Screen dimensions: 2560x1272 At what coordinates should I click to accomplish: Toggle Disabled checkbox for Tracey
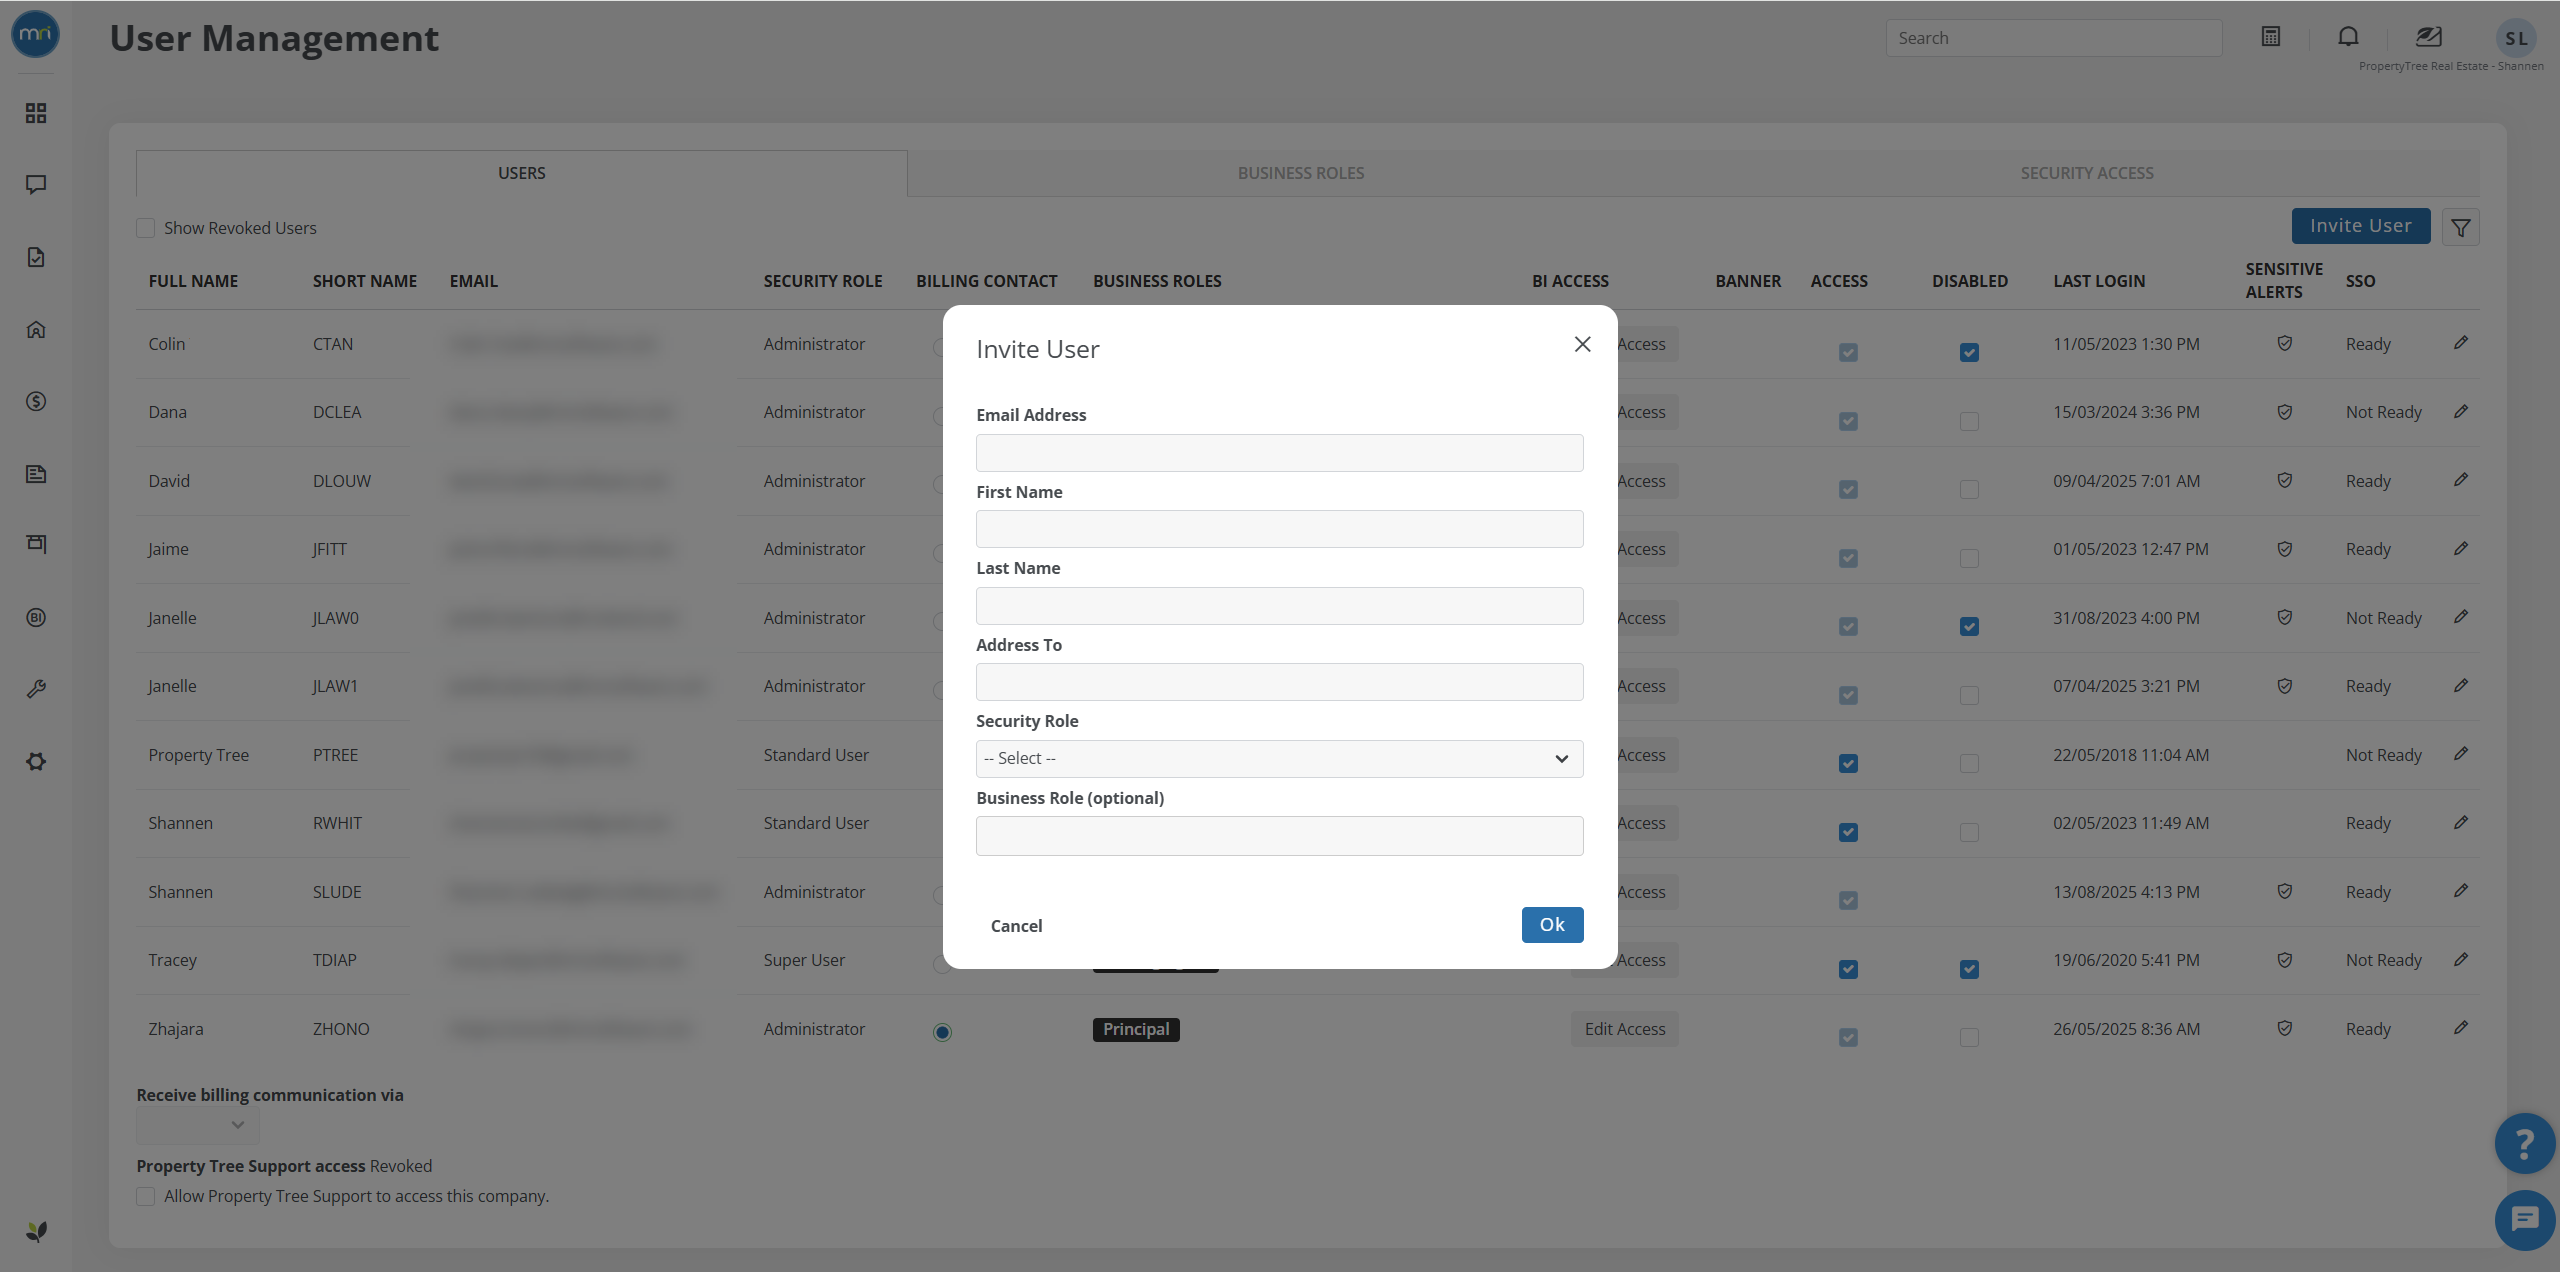1969,969
